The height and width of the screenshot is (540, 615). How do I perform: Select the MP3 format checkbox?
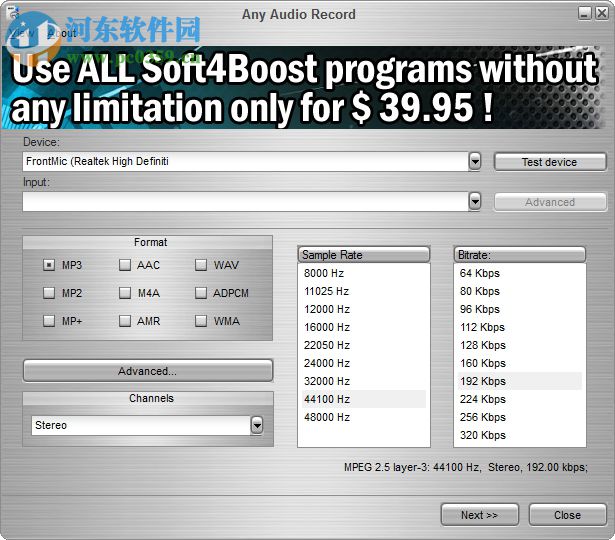[49, 265]
